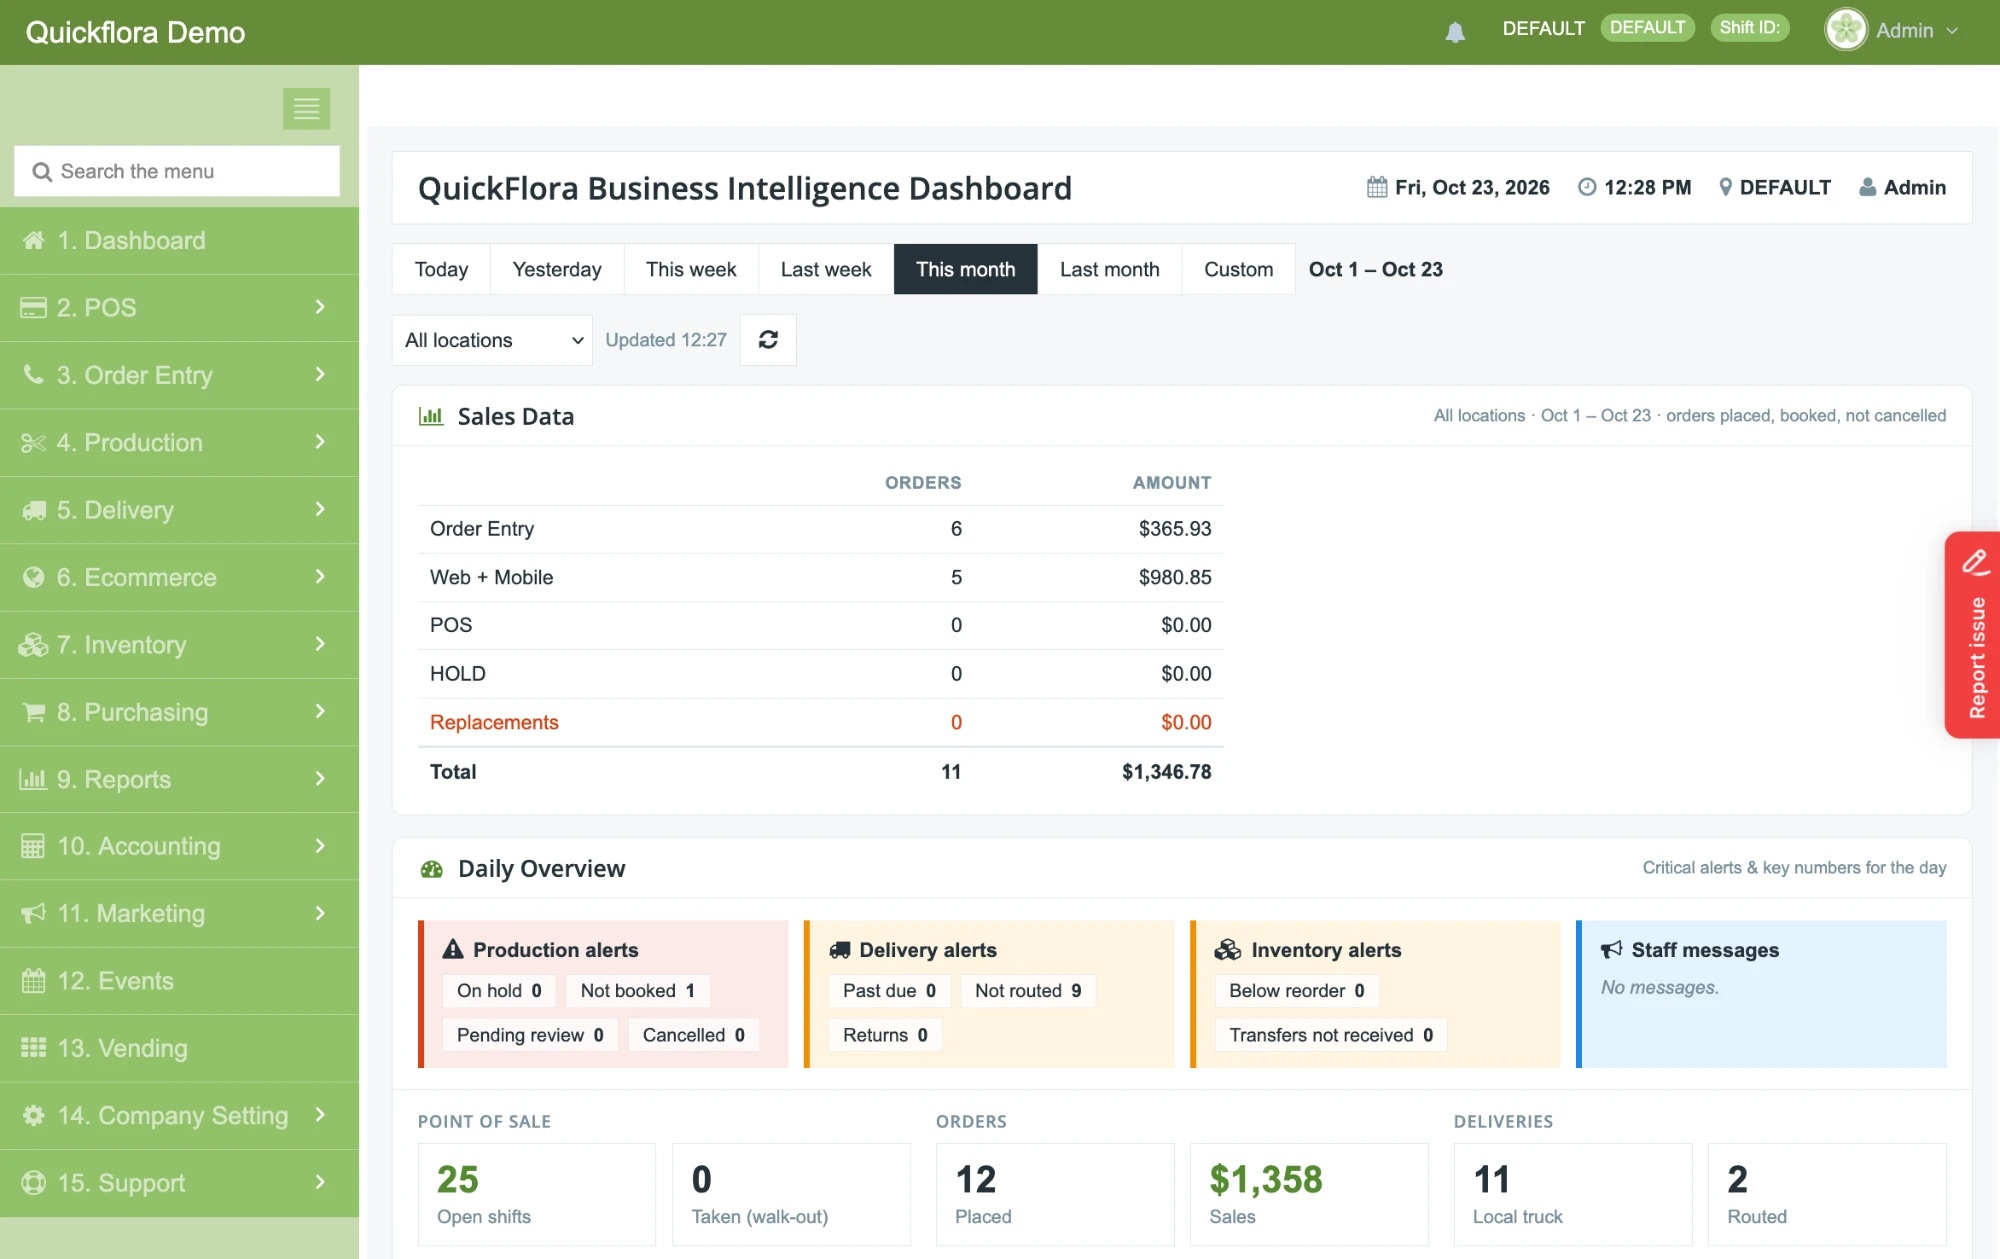Click the Dashboard home icon
Image resolution: width=2000 pixels, height=1259 pixels.
[x=34, y=240]
